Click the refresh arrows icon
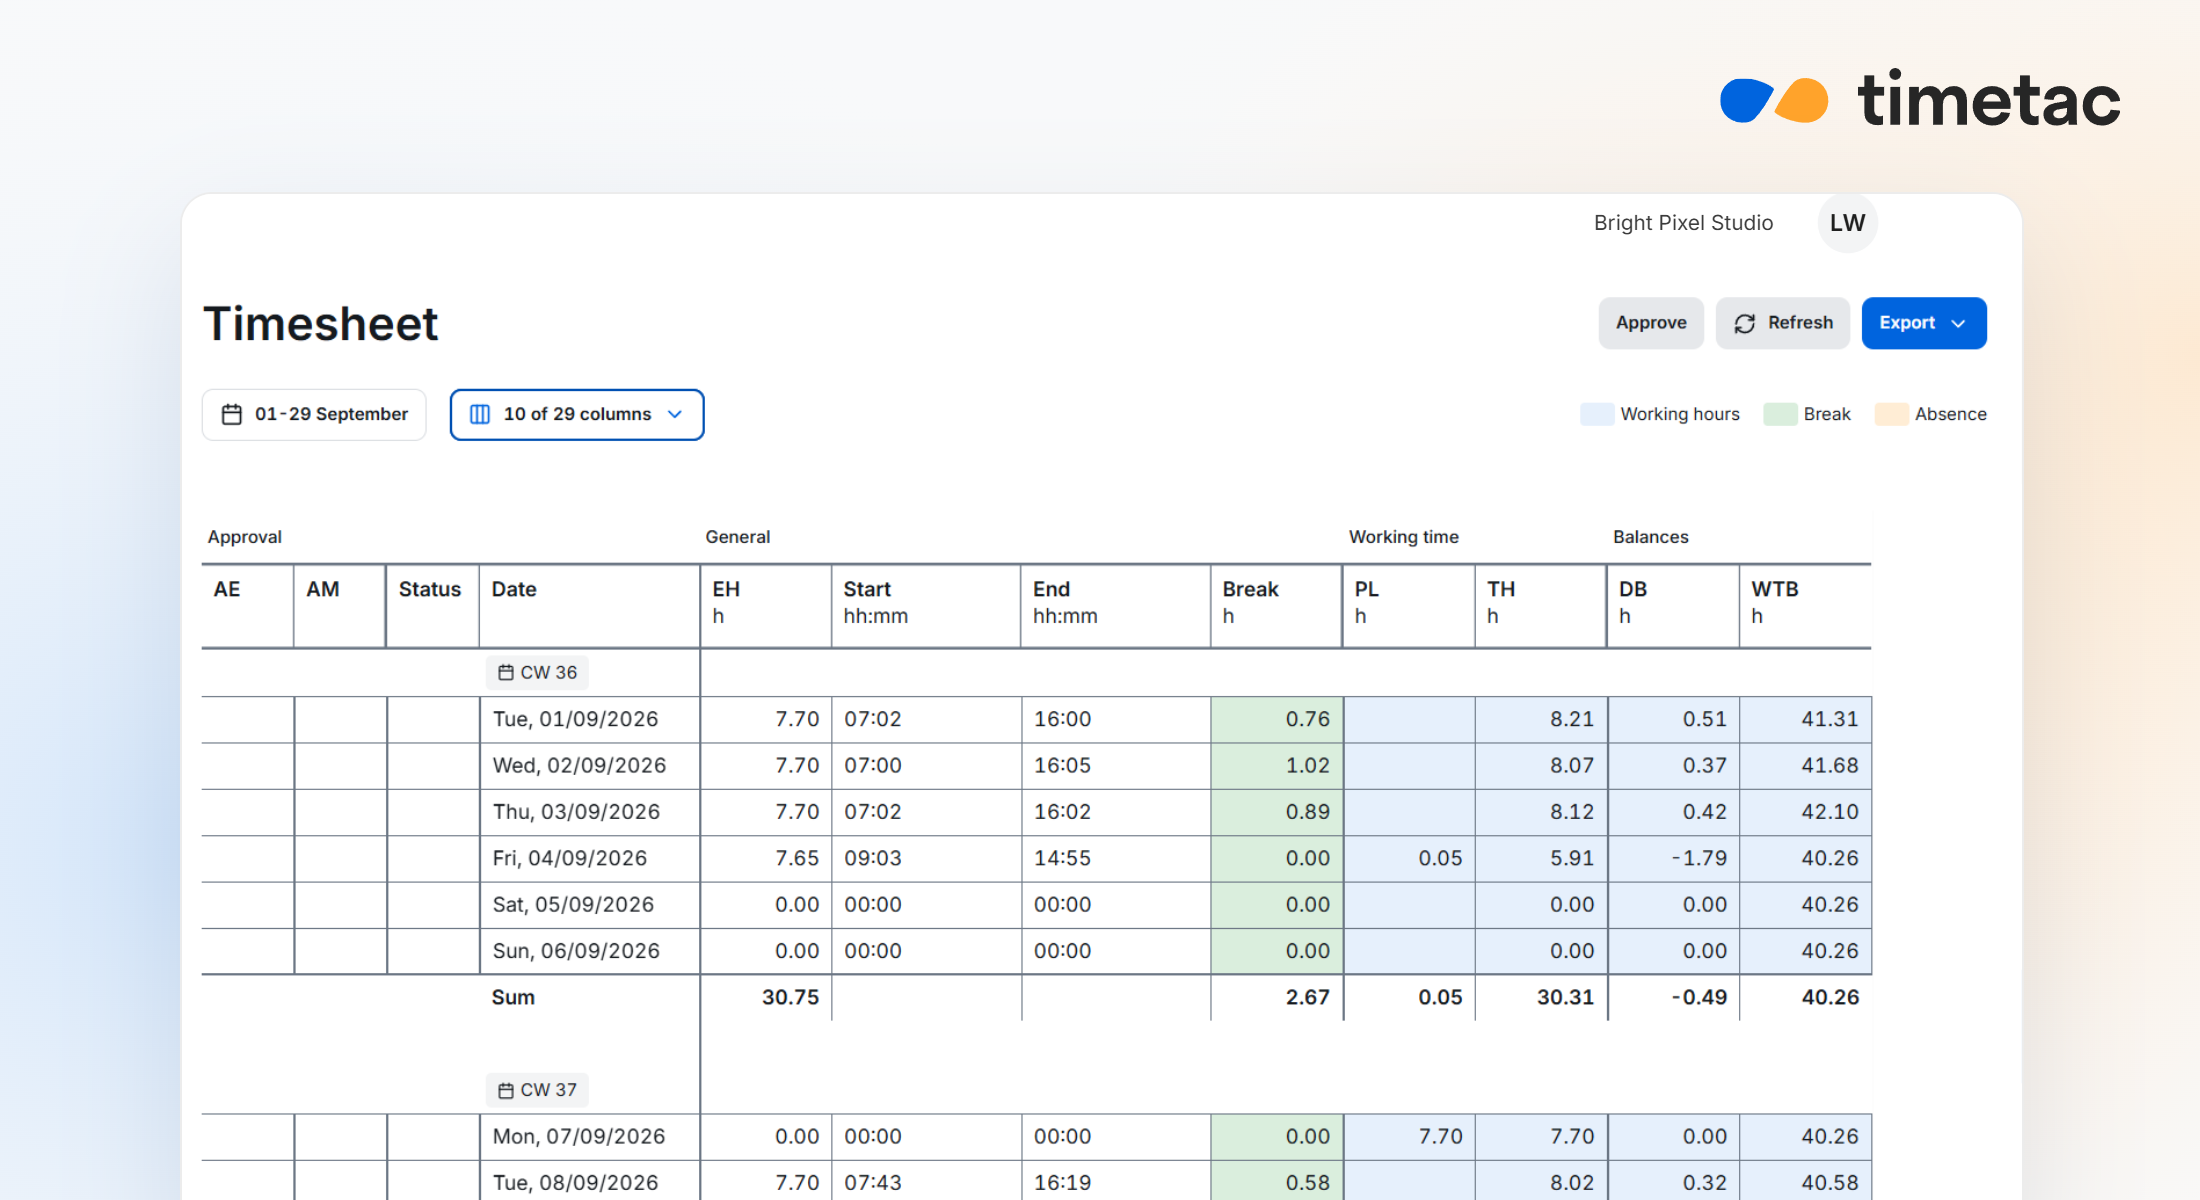Viewport: 2200px width, 1200px height. pyautogui.click(x=1745, y=323)
